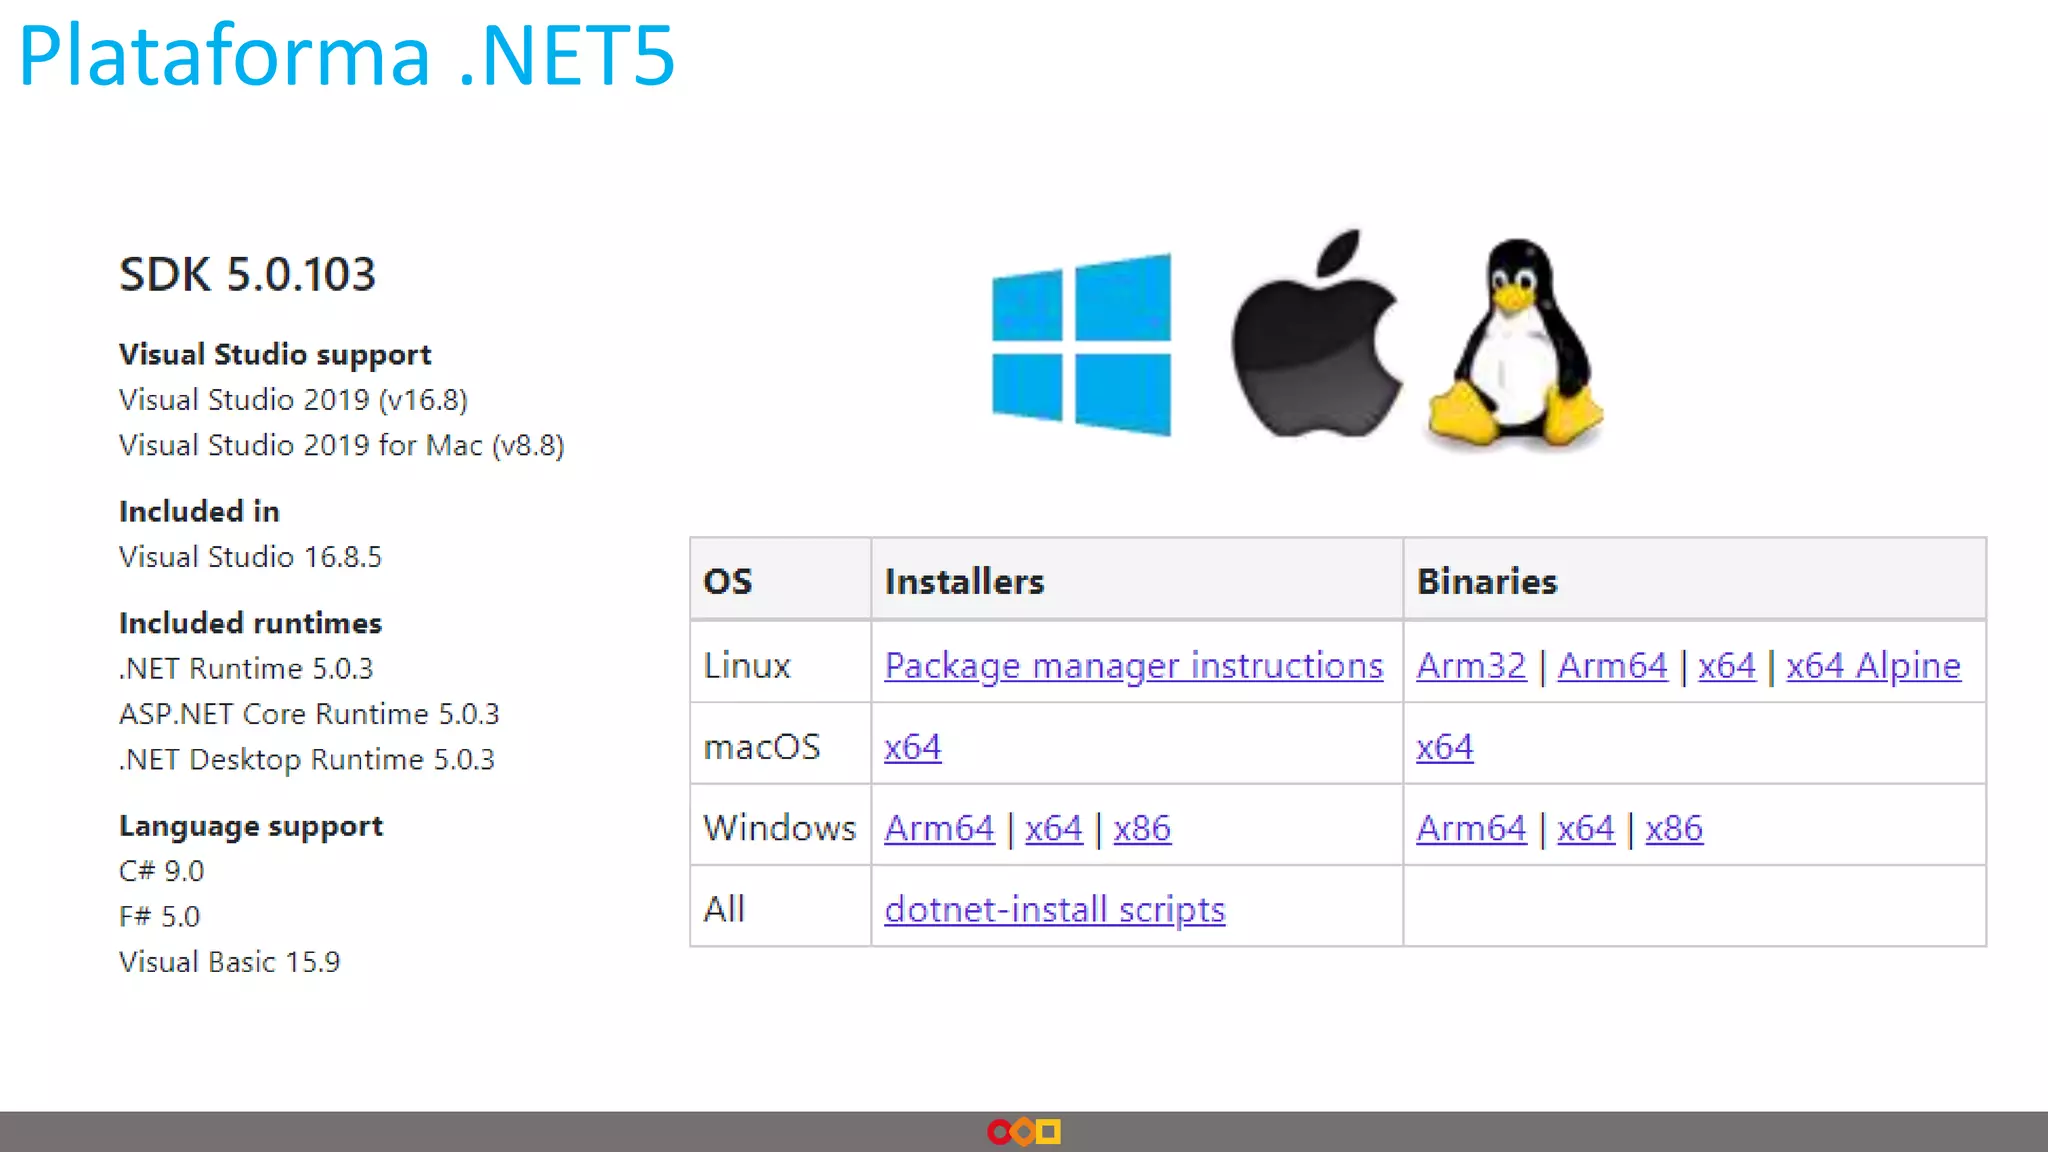The image size is (2048, 1152).
Task: Download the Windows x86 binaries
Action: 1674,828
